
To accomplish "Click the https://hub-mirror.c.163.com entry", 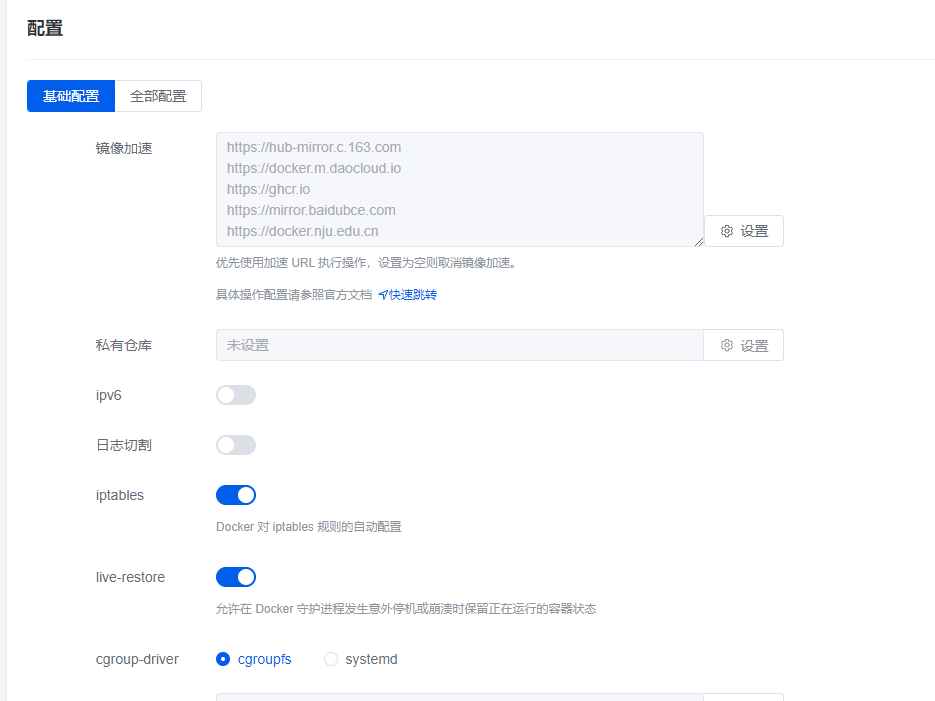I will tap(314, 147).
